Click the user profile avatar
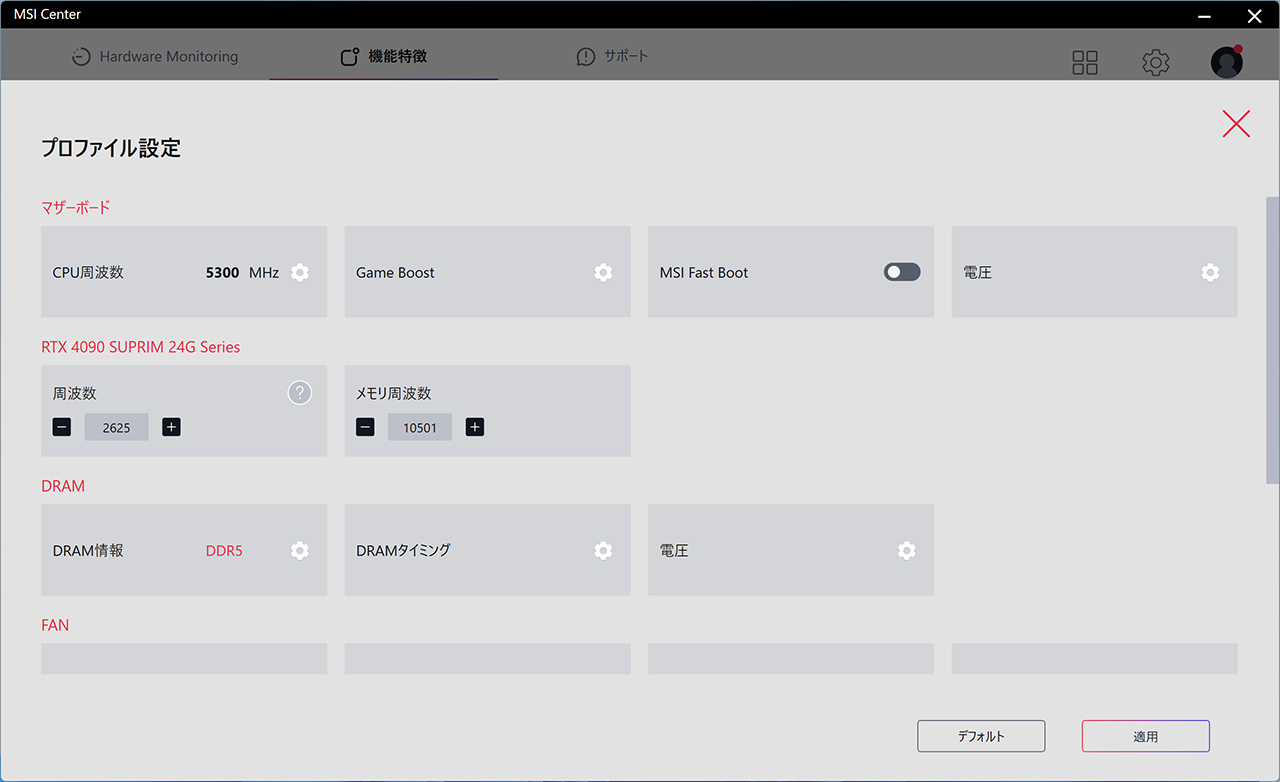The height and width of the screenshot is (782, 1280). 1227,62
